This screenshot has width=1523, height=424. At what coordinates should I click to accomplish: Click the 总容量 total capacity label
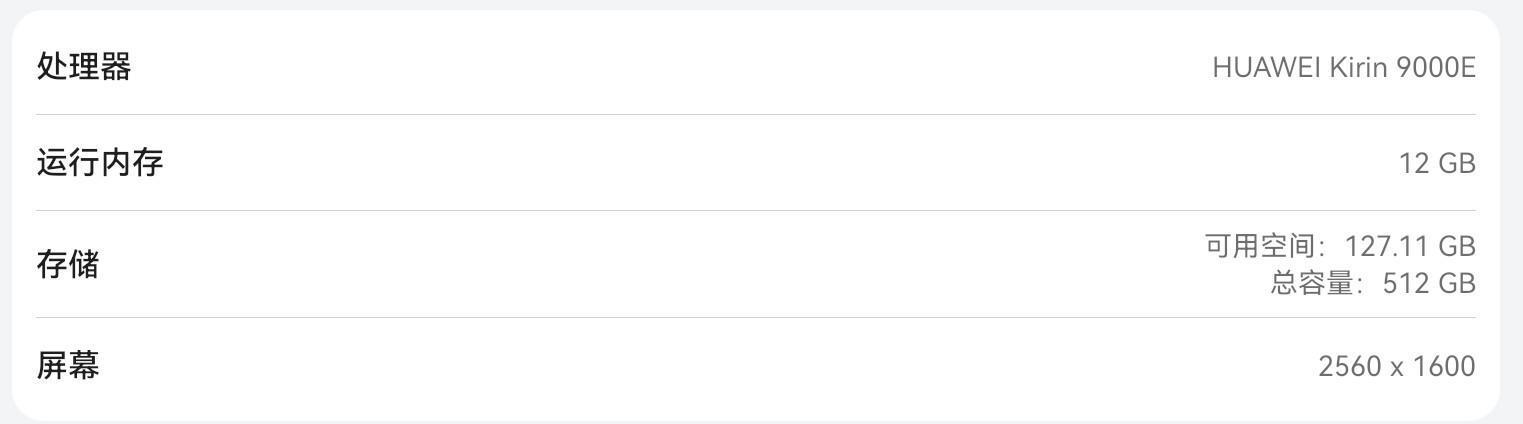[x=1318, y=283]
